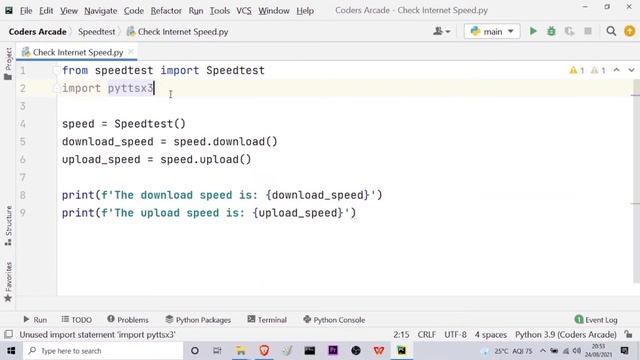Go to next highlighted error arrow
This screenshot has height=360, width=640.
coord(631,70)
